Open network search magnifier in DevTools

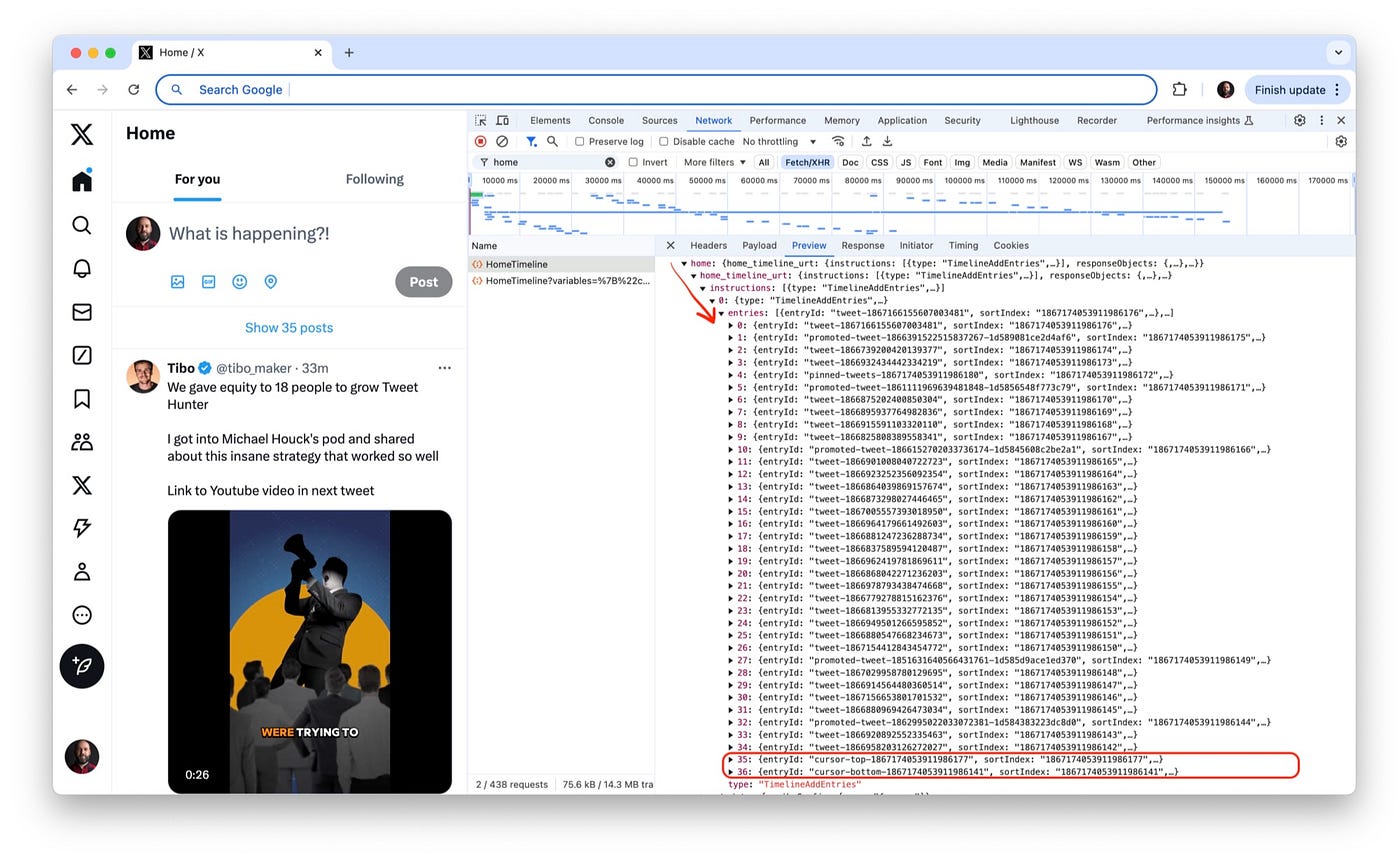click(552, 141)
